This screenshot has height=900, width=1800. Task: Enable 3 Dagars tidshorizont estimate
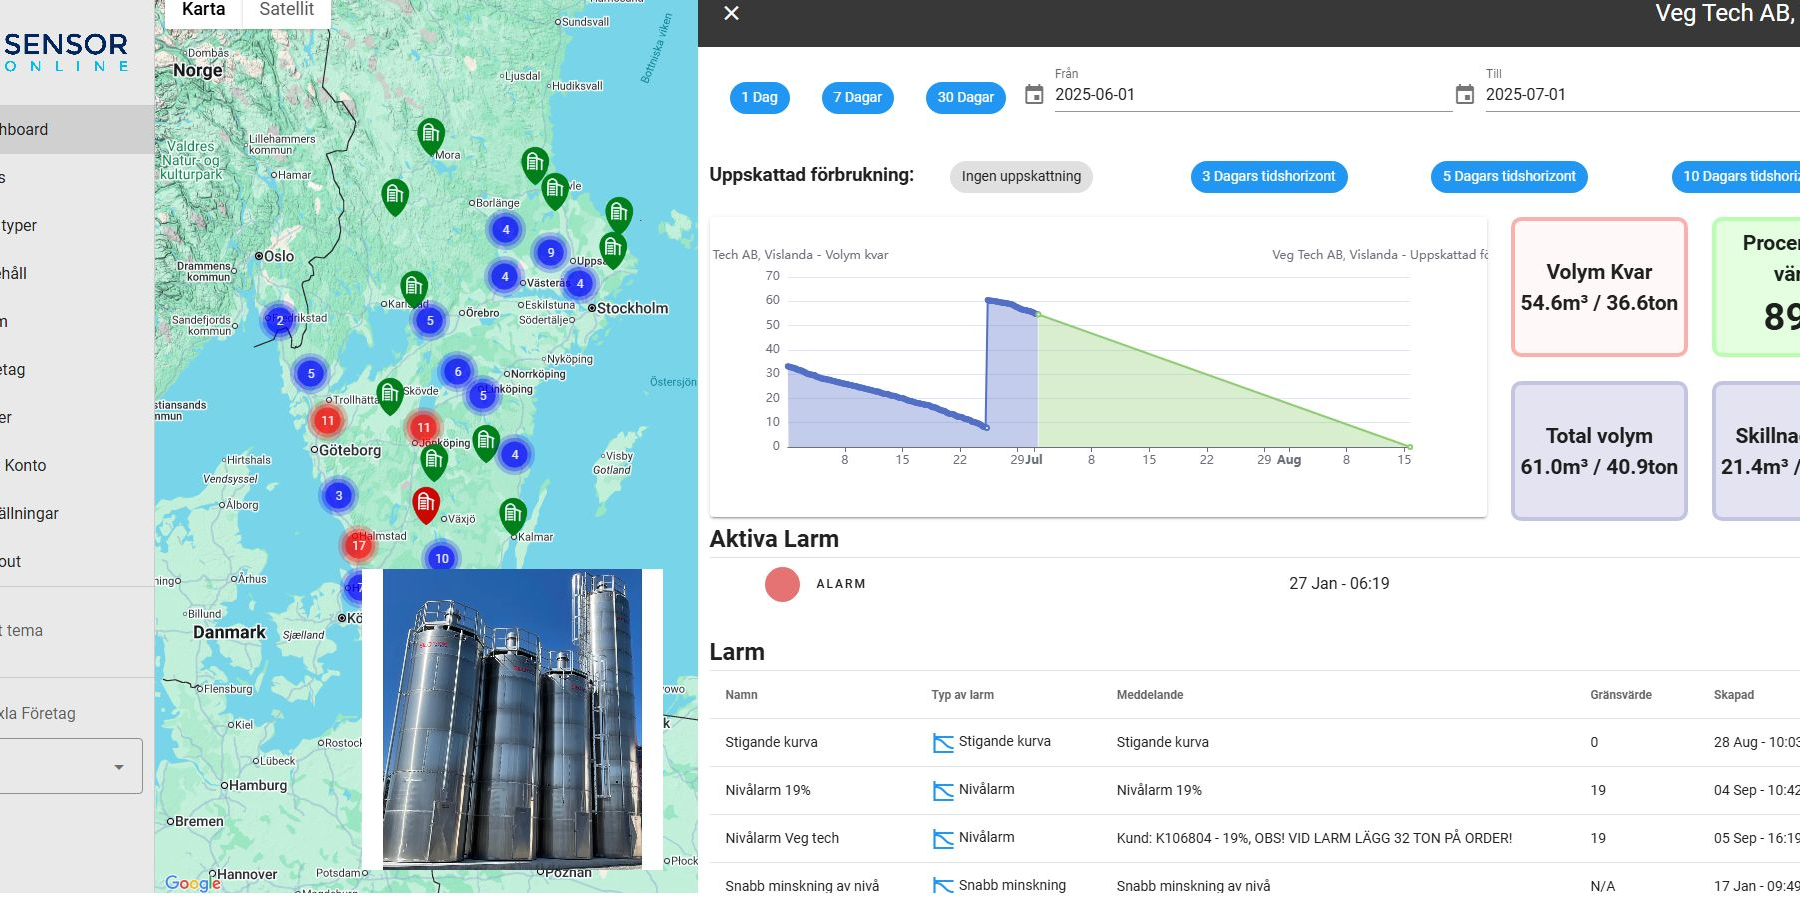coord(1268,177)
